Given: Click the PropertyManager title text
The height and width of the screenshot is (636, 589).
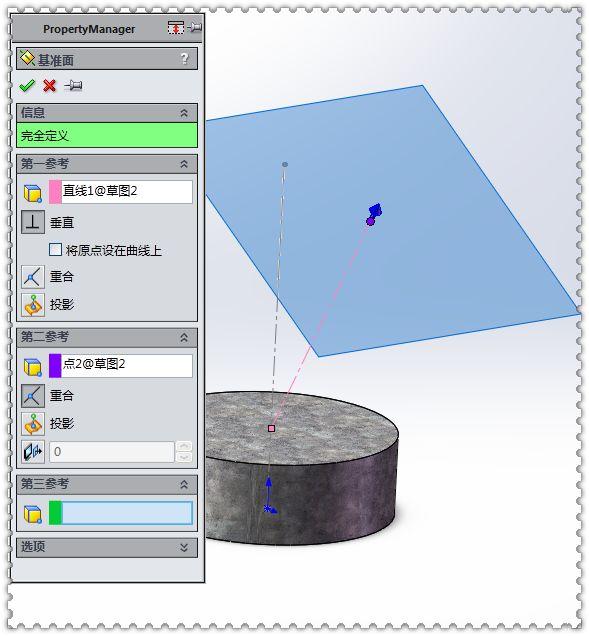Looking at the screenshot, I should 89,29.
